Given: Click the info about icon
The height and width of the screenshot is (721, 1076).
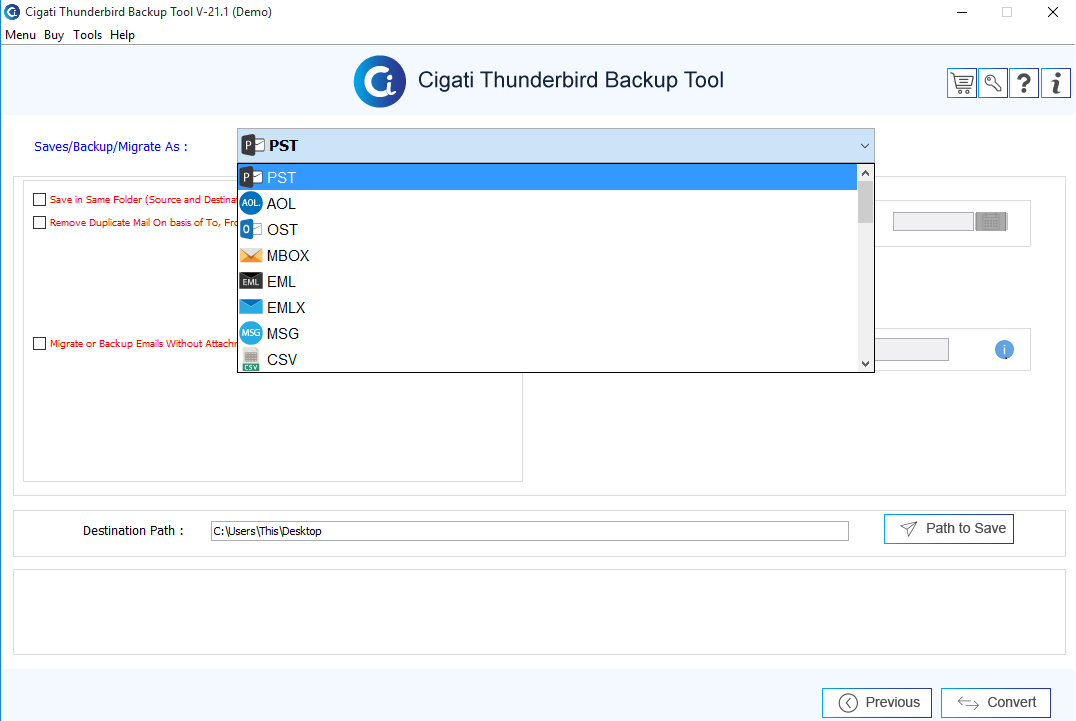Looking at the screenshot, I should [1055, 84].
